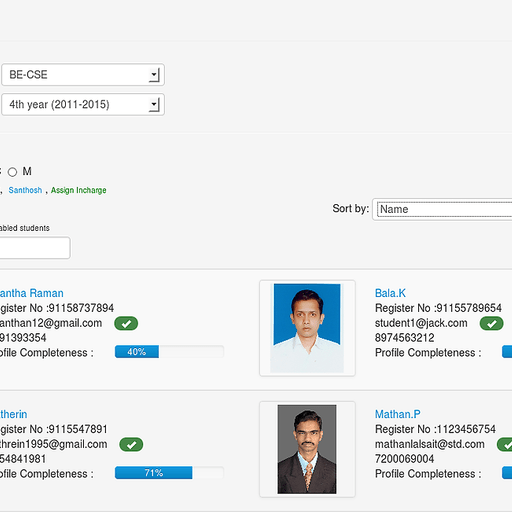The height and width of the screenshot is (512, 512).
Task: Open the Santhosh incharge link
Action: (x=25, y=190)
